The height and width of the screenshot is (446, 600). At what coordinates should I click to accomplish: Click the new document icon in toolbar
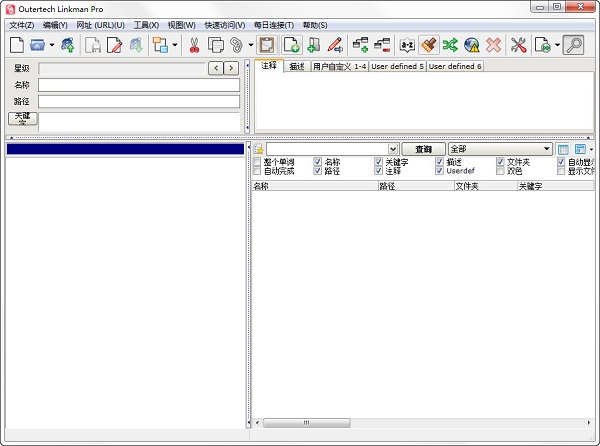17,45
